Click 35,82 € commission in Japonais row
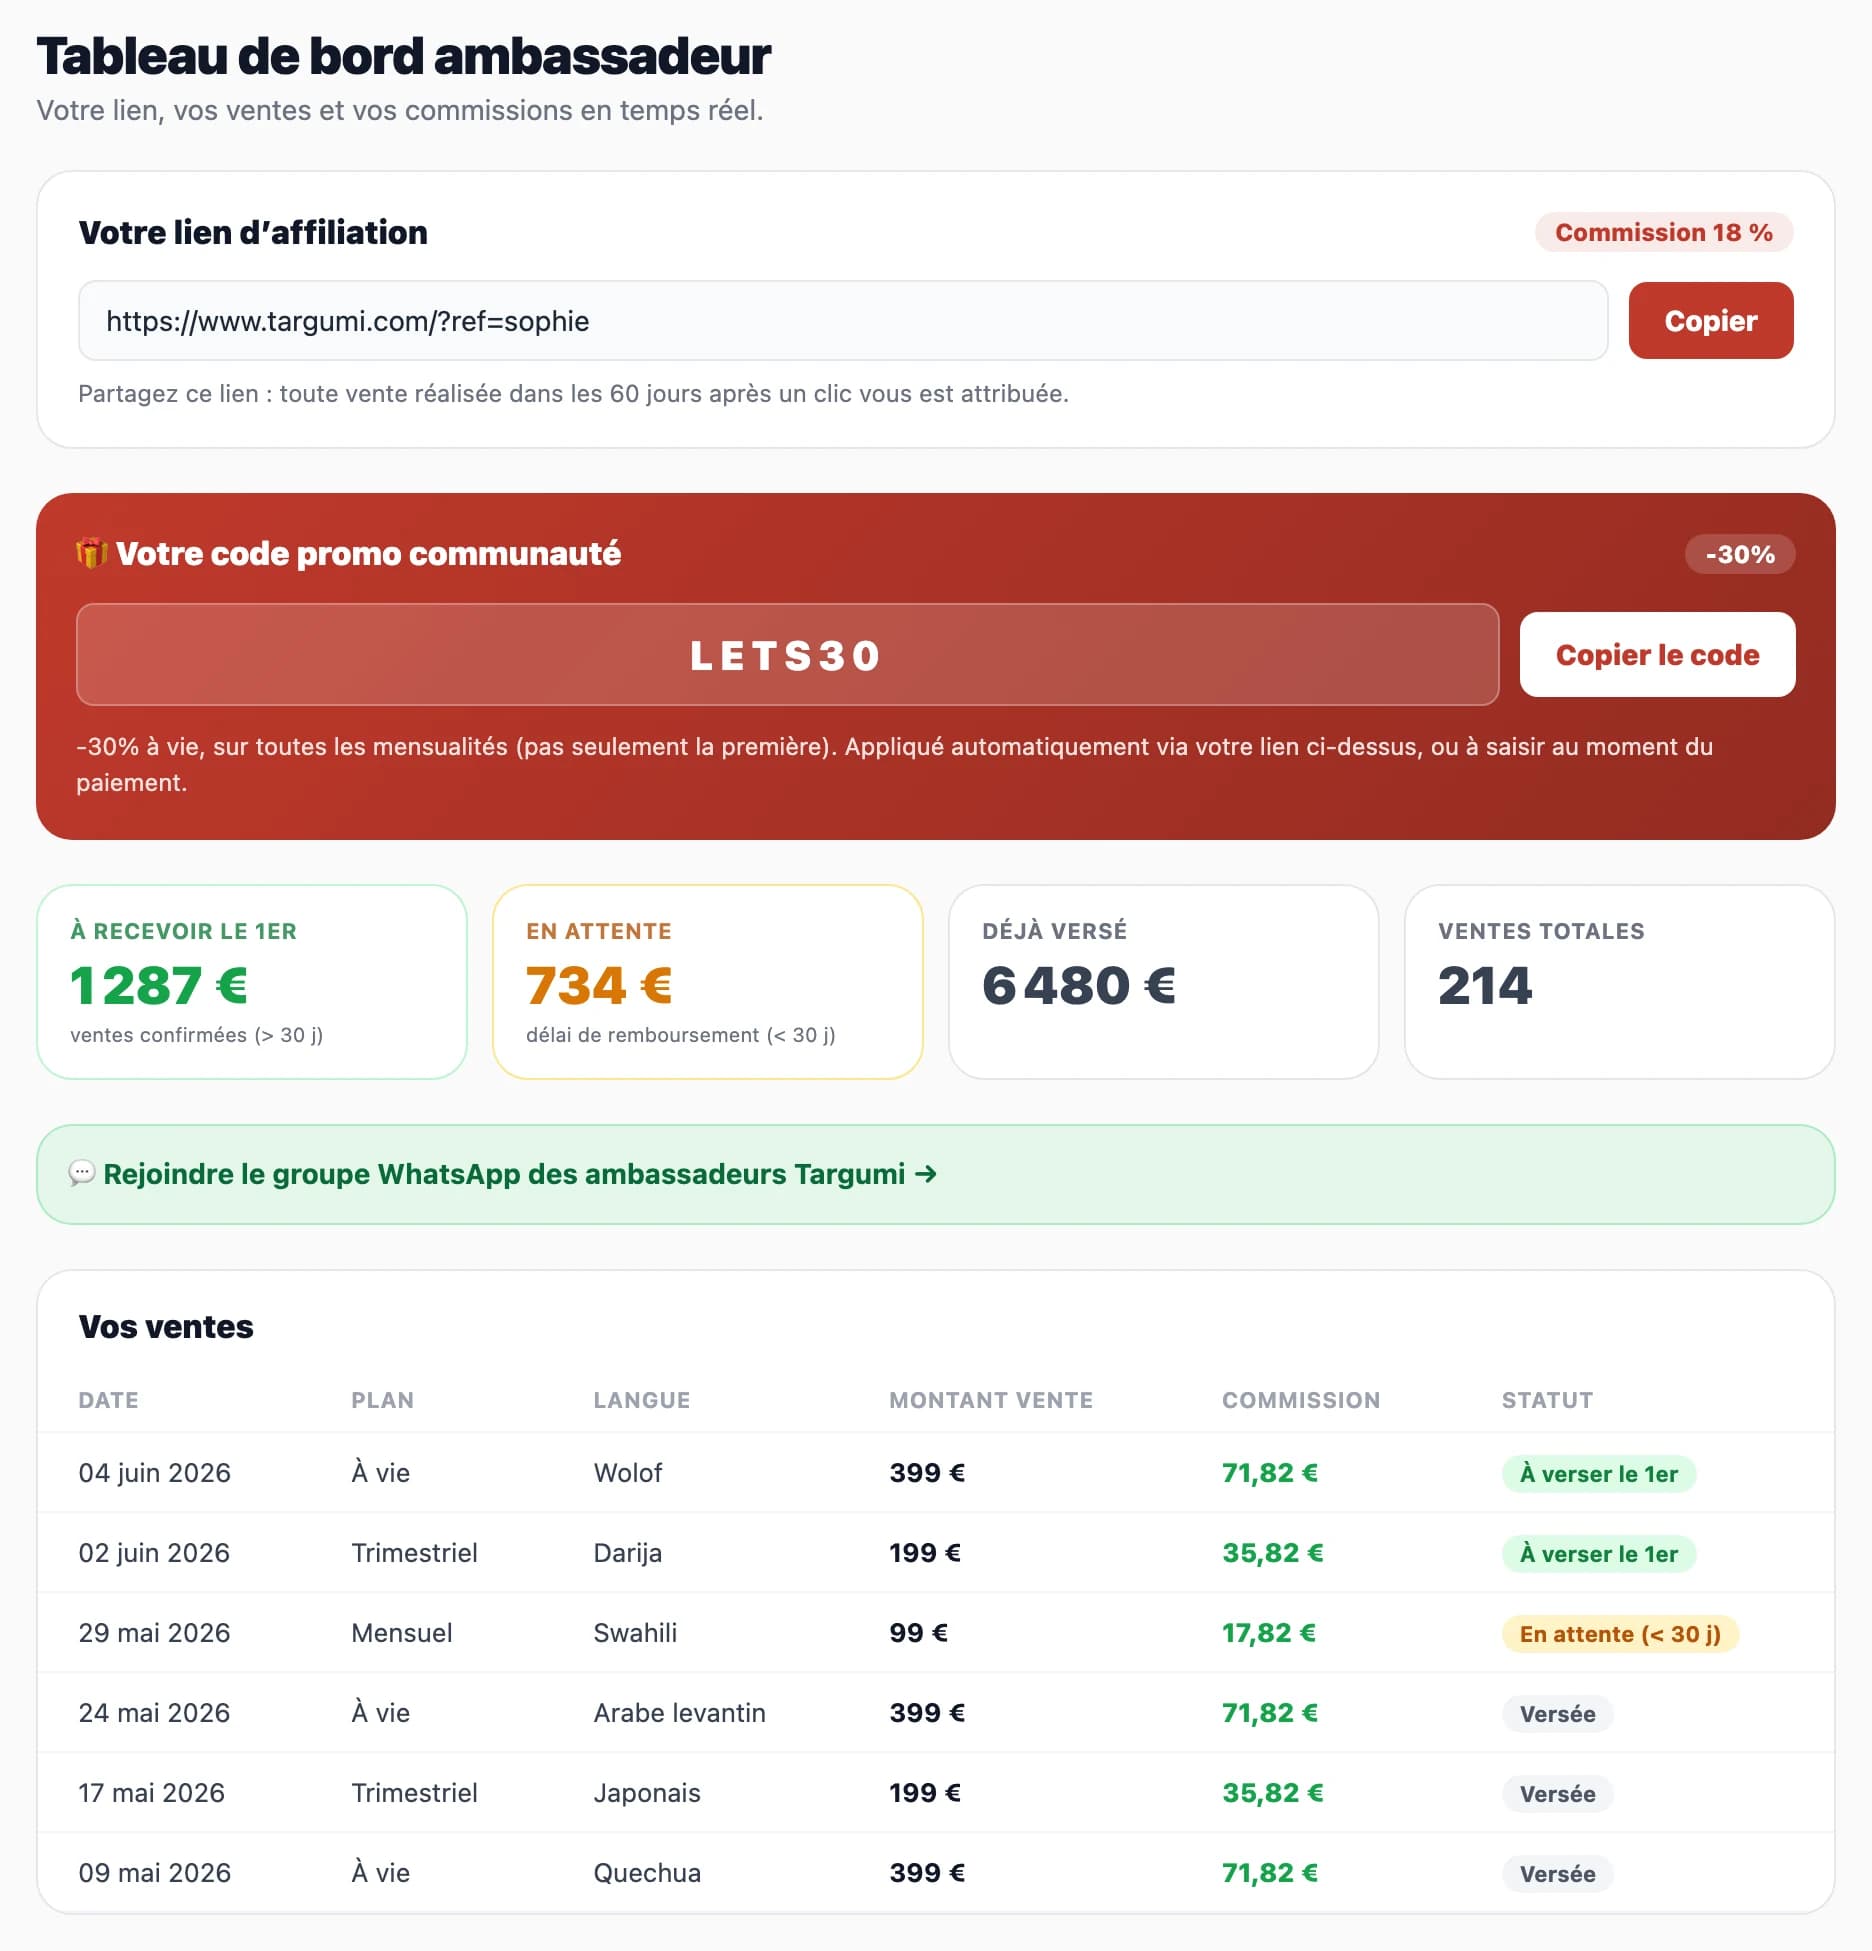Image resolution: width=1872 pixels, height=1951 pixels. pos(1273,1793)
